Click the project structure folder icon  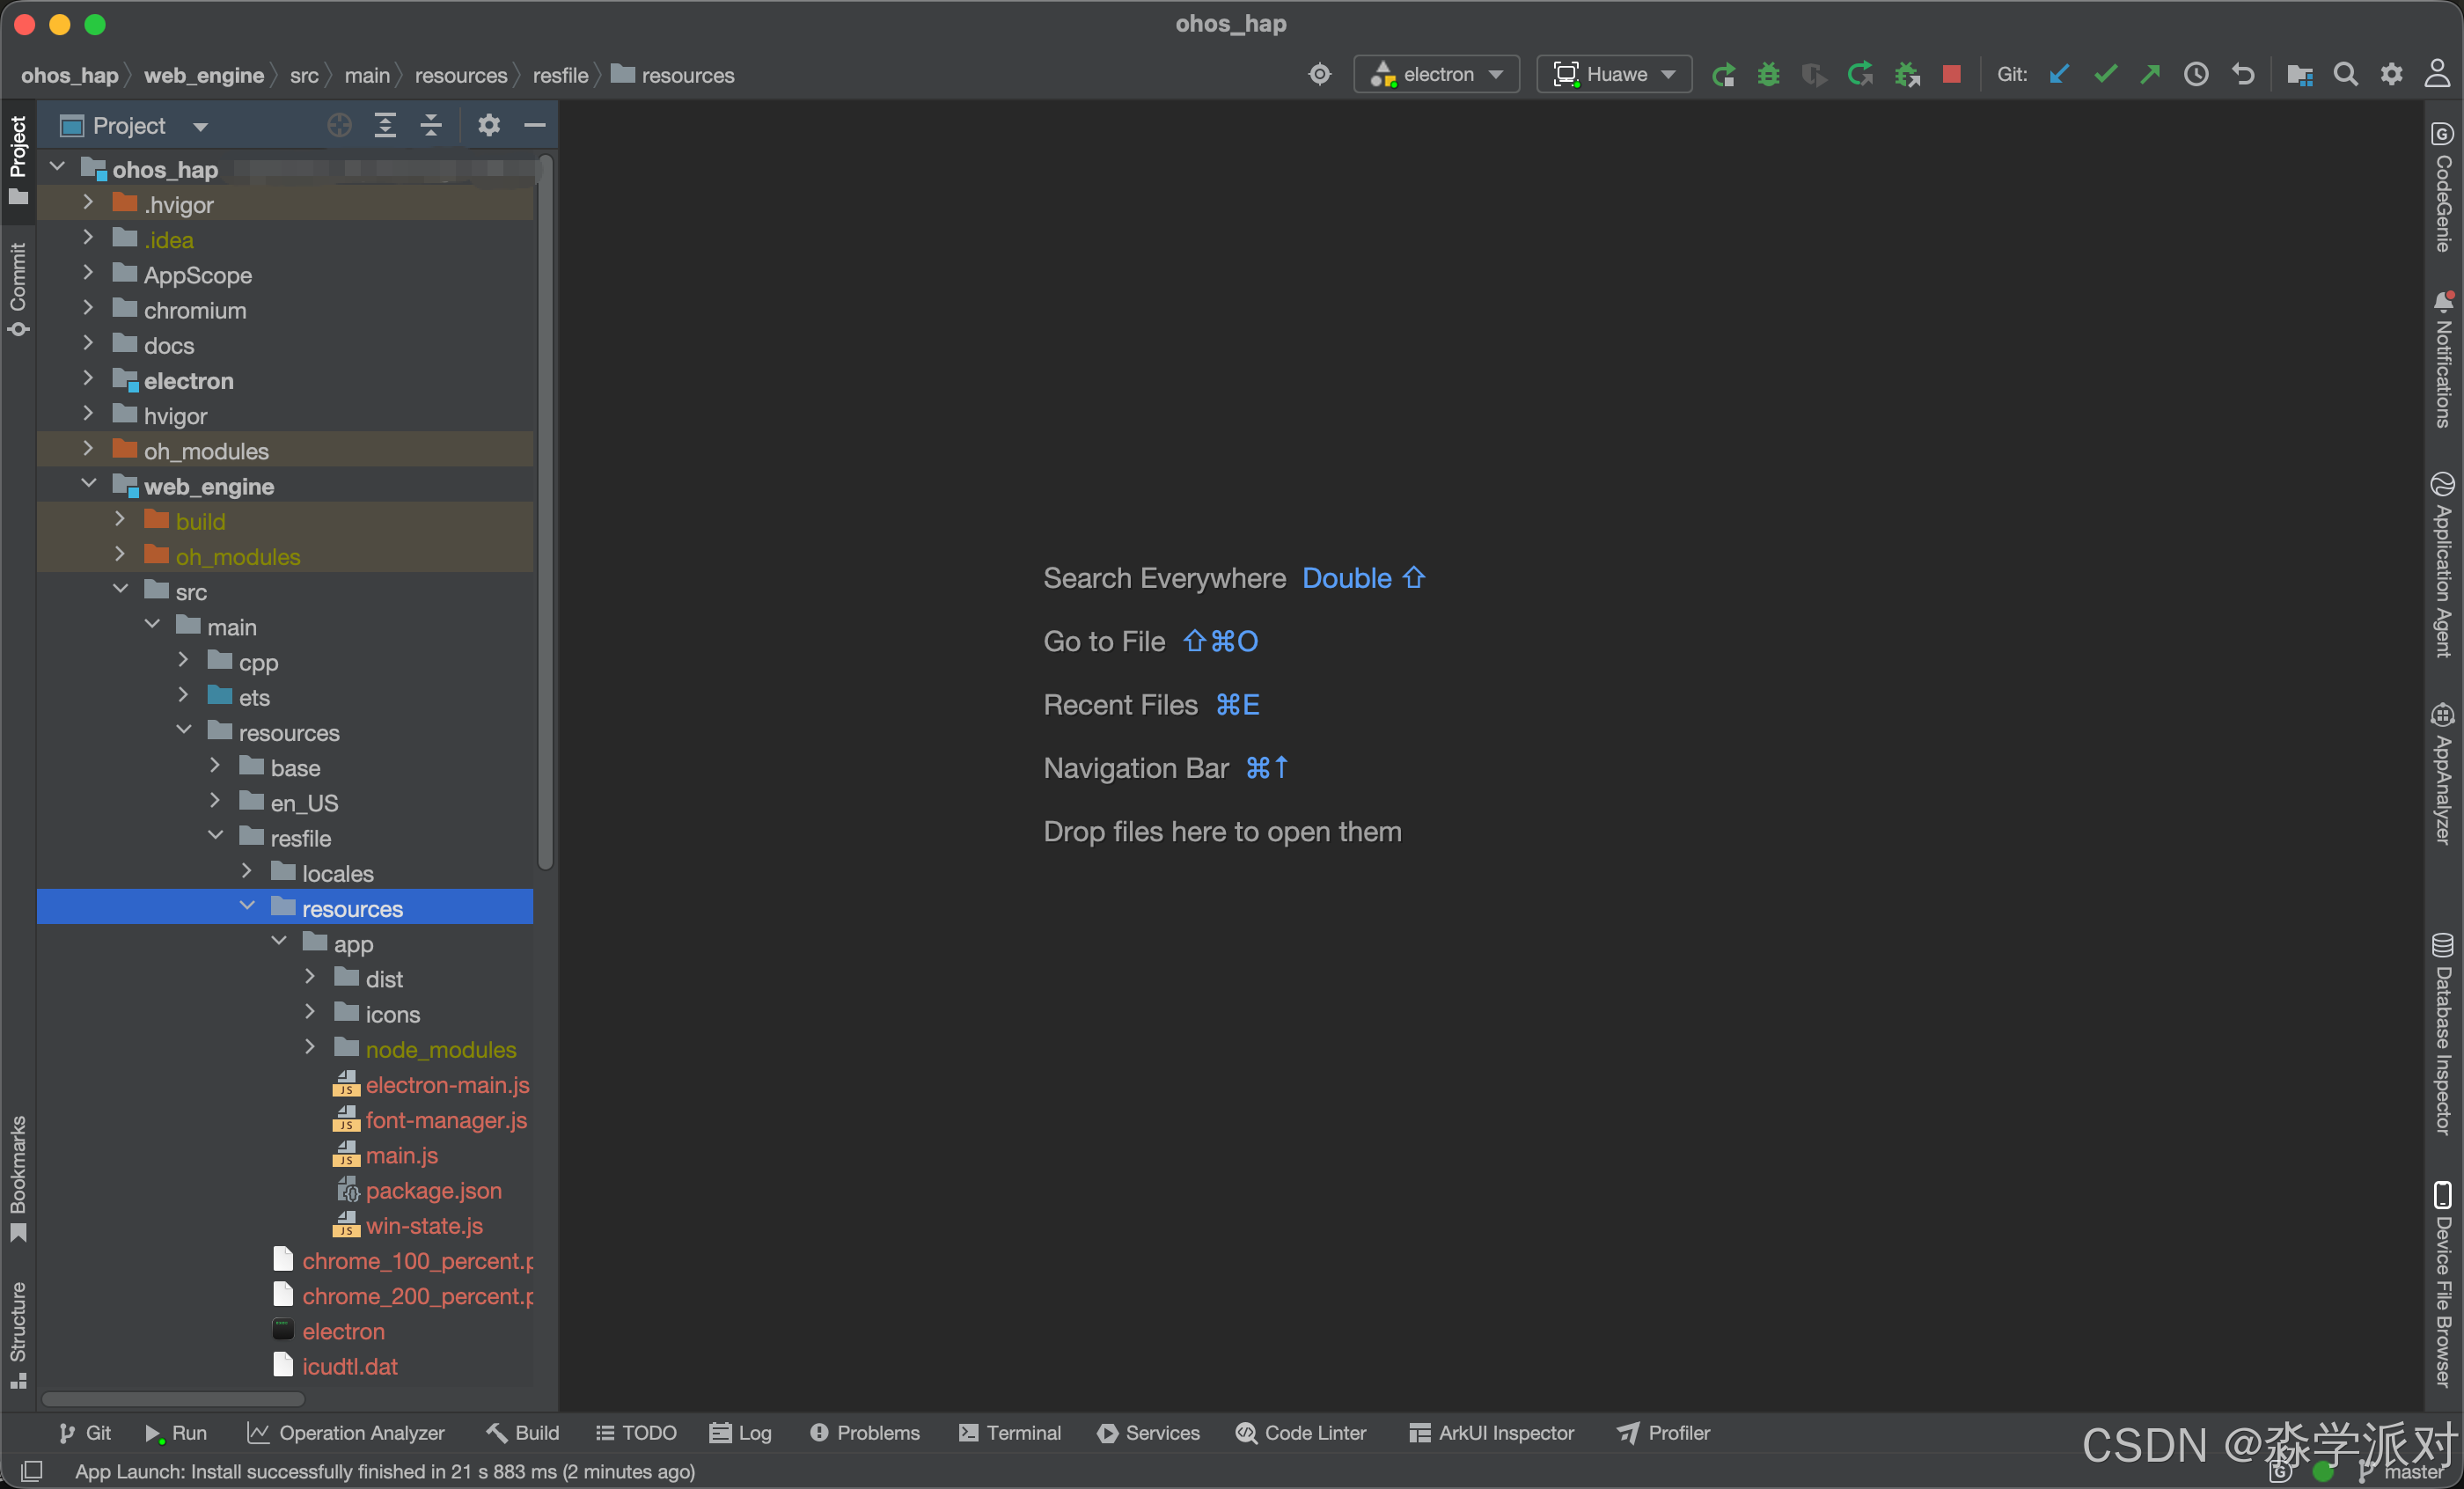click(x=2299, y=75)
